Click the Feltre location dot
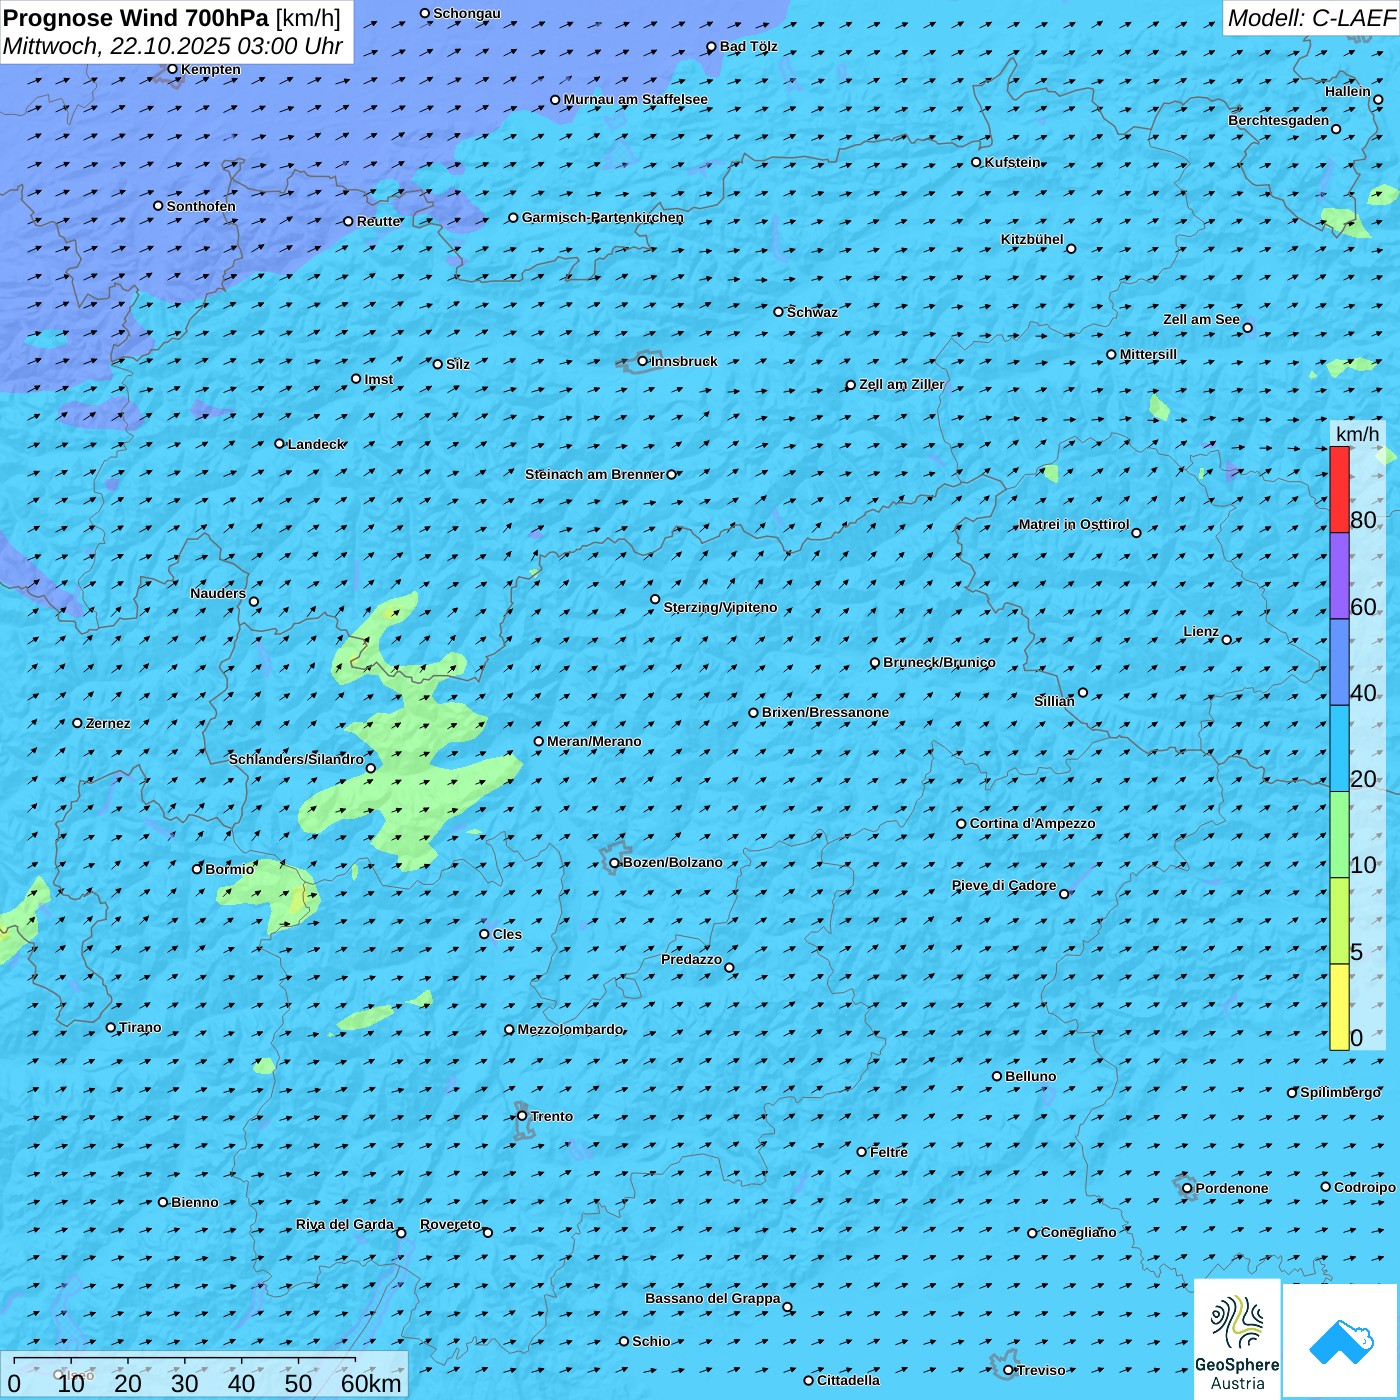Screen dimensions: 1400x1400 pyautogui.click(x=862, y=1152)
